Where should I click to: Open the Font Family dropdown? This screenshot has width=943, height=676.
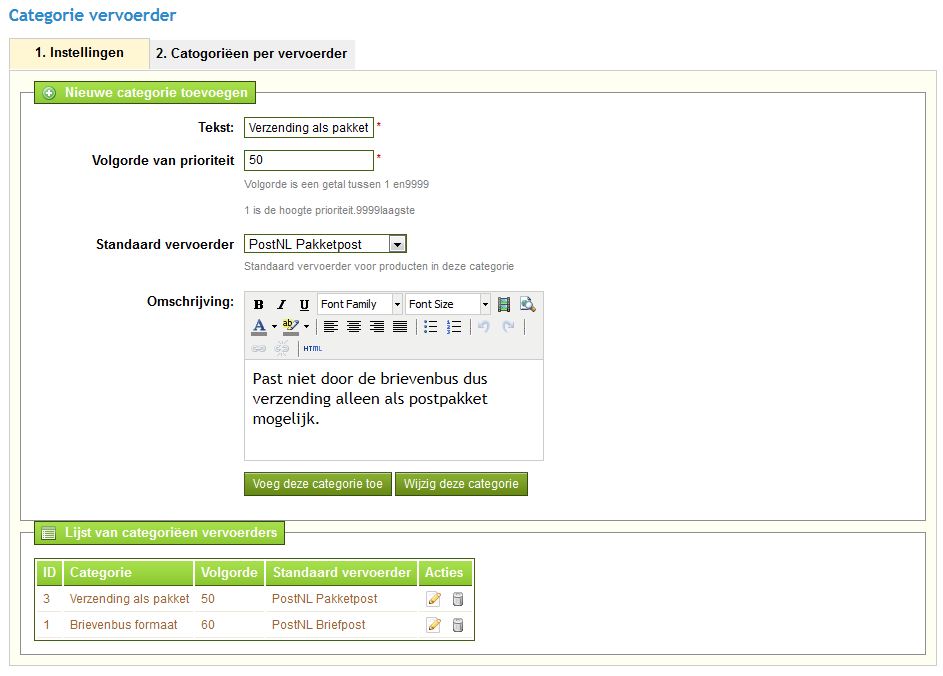coord(360,304)
